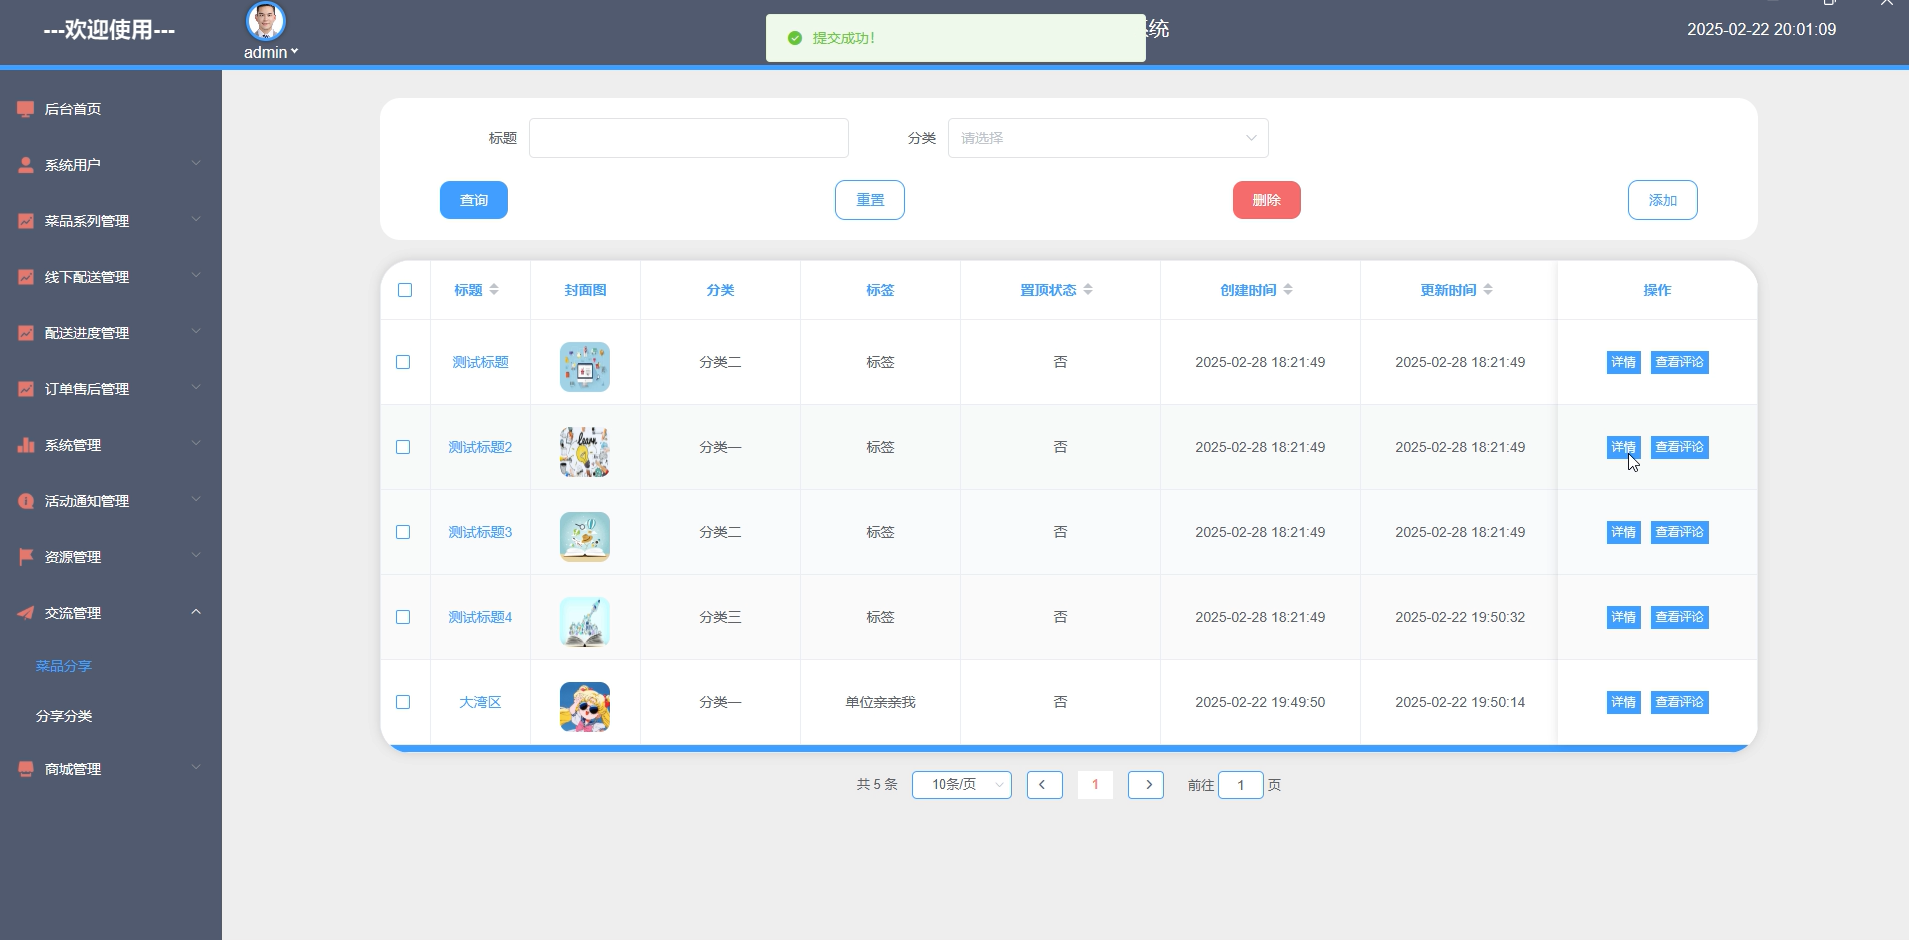The height and width of the screenshot is (940, 1909).
Task: Open 后台首页 menu item
Action: coord(111,109)
